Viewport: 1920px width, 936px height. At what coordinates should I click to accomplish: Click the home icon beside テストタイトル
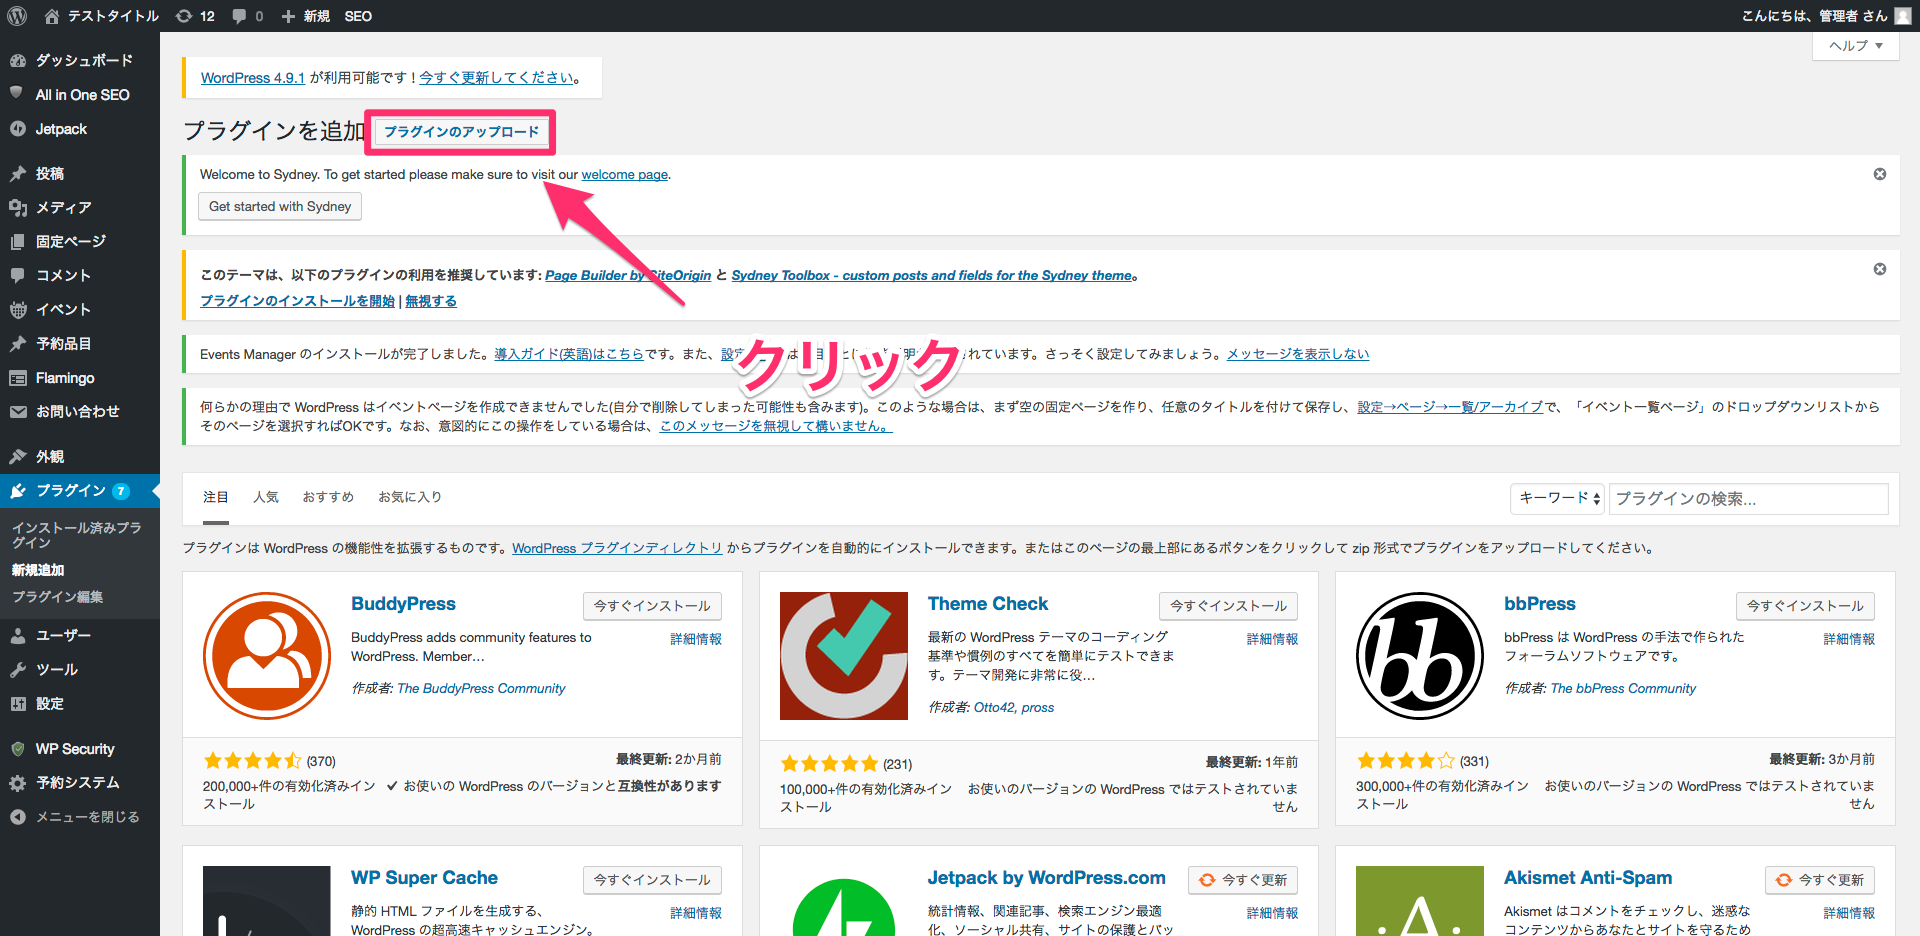pyautogui.click(x=52, y=16)
